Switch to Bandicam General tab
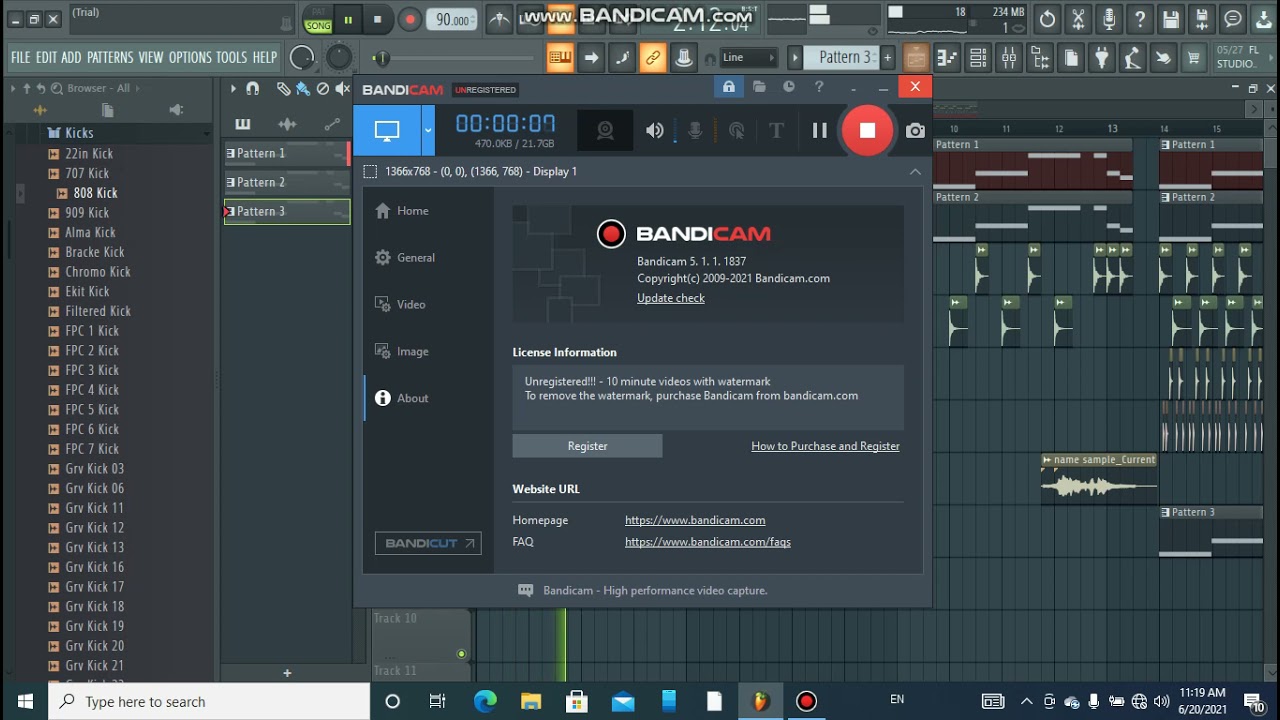 click(x=416, y=257)
